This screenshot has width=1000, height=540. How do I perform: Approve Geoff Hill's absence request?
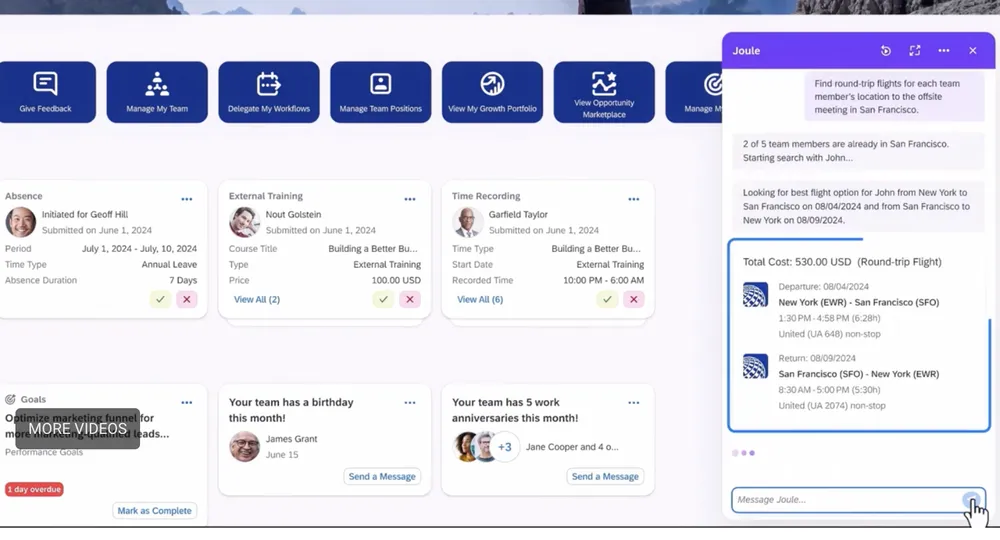tap(160, 299)
